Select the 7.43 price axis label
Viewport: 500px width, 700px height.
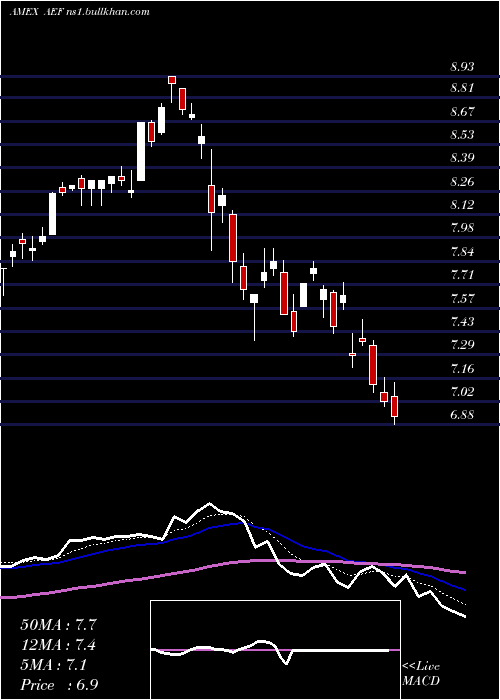(x=462, y=322)
